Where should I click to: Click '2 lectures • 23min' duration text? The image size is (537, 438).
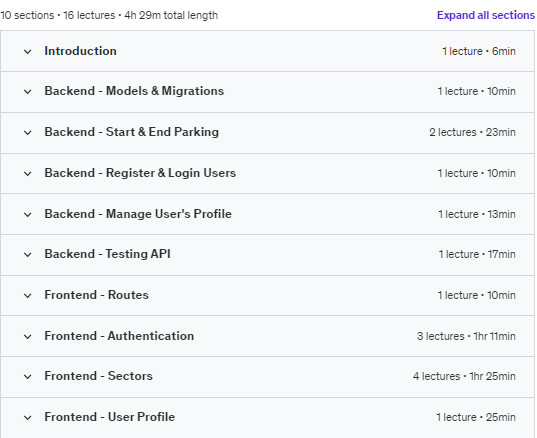[x=472, y=132]
